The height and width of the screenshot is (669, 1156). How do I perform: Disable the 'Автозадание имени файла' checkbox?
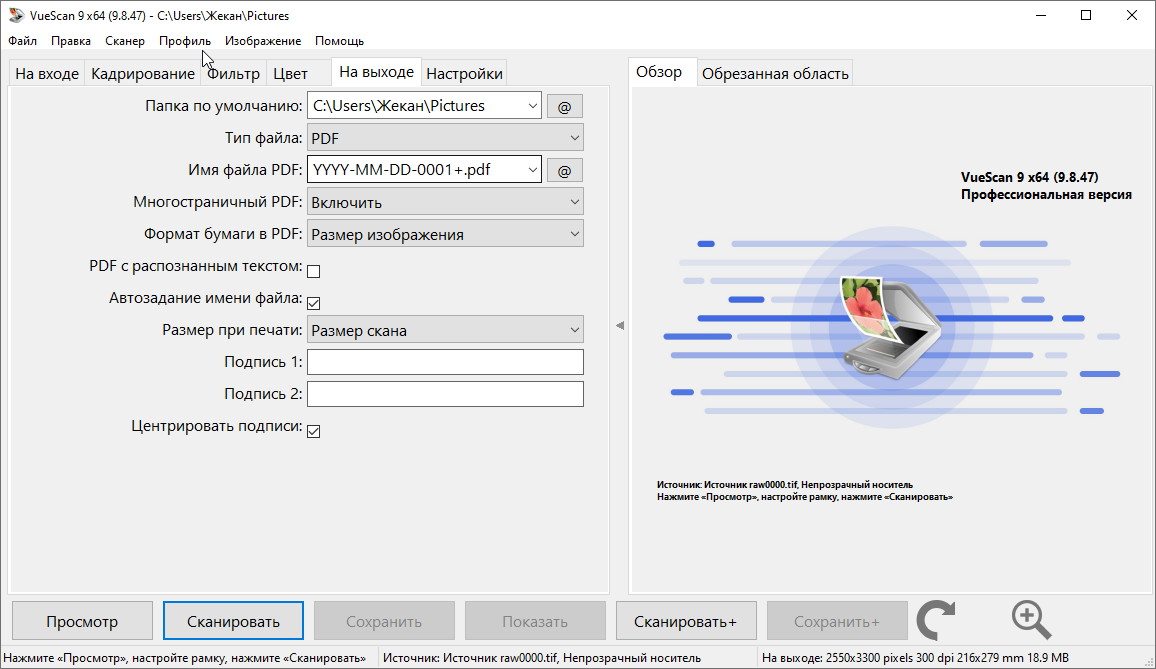coord(313,303)
